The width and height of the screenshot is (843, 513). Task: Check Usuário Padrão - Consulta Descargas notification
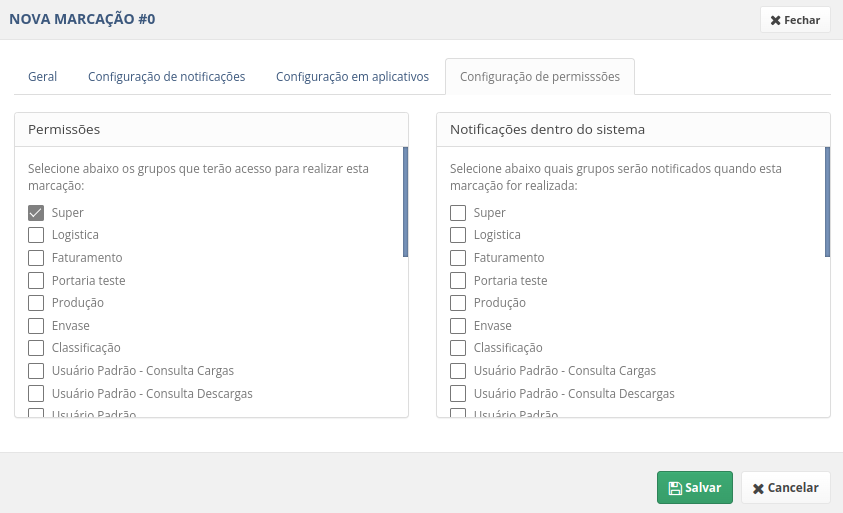coord(458,394)
